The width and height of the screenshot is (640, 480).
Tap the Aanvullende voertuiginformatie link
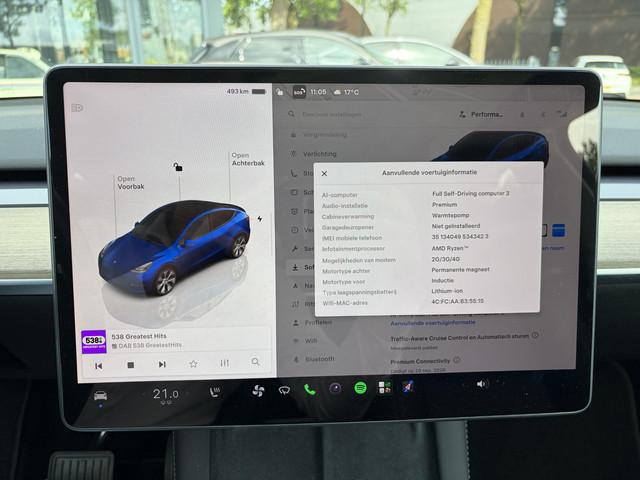[433, 323]
